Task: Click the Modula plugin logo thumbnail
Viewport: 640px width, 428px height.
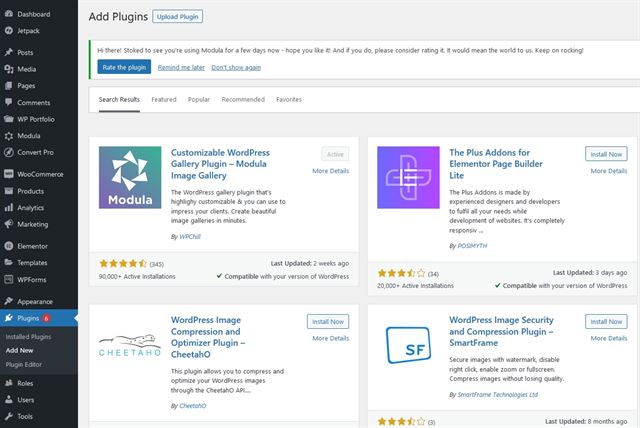Action: 130,177
